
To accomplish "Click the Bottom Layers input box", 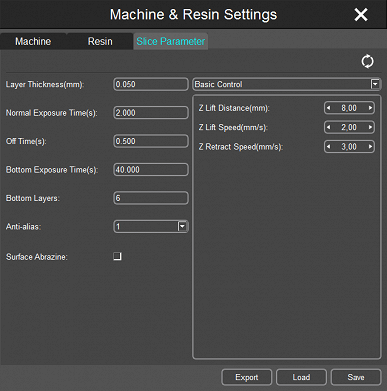I will [x=151, y=198].
